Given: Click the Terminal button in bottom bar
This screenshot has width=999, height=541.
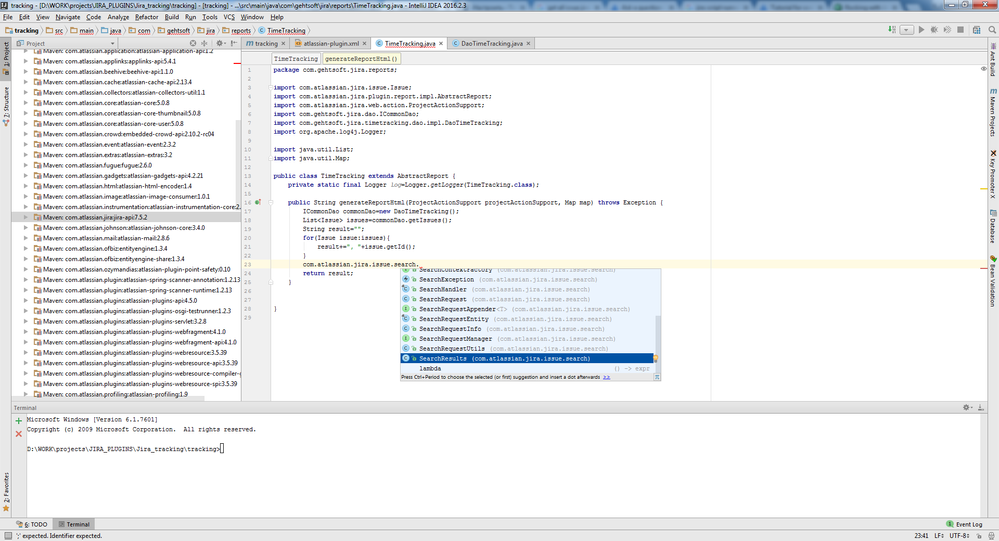Looking at the screenshot, I should tap(74, 524).
